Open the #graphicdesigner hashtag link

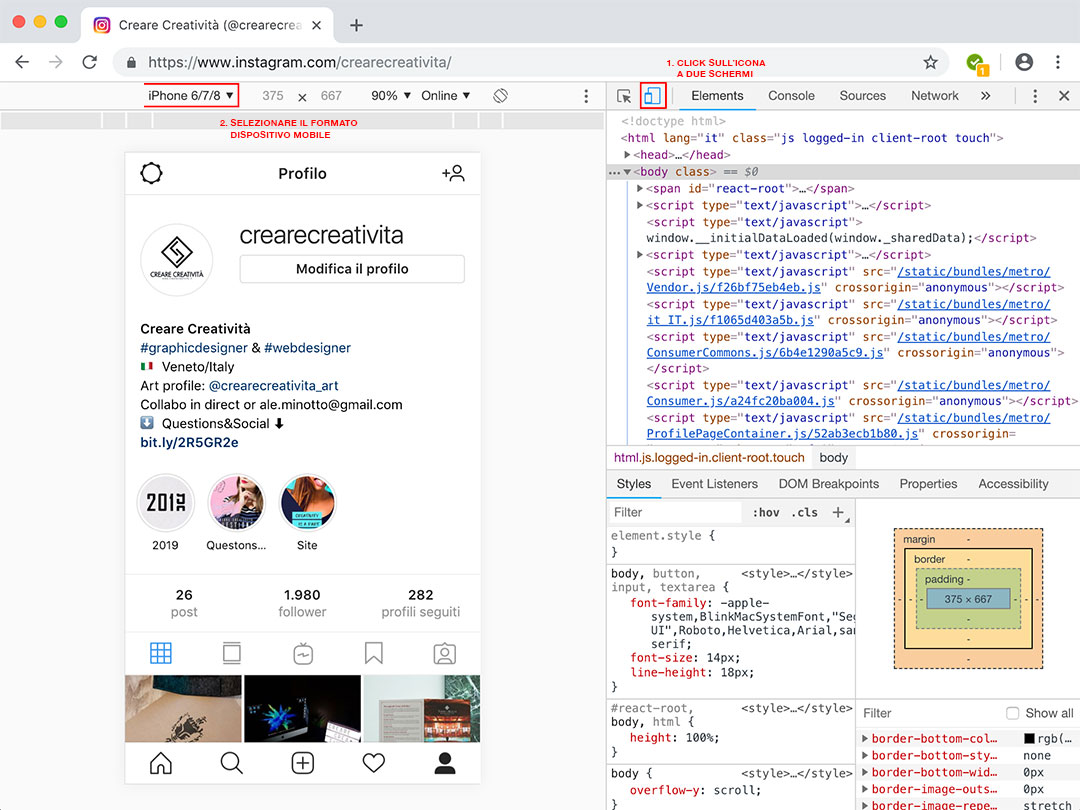tap(194, 348)
